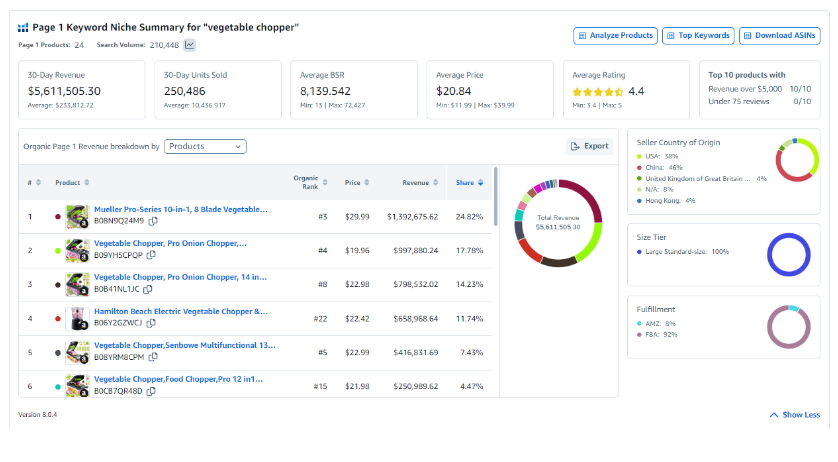Click the Hamilton Beach chopper product thumbnail
Viewport: 838px width, 462px height.
point(77,318)
